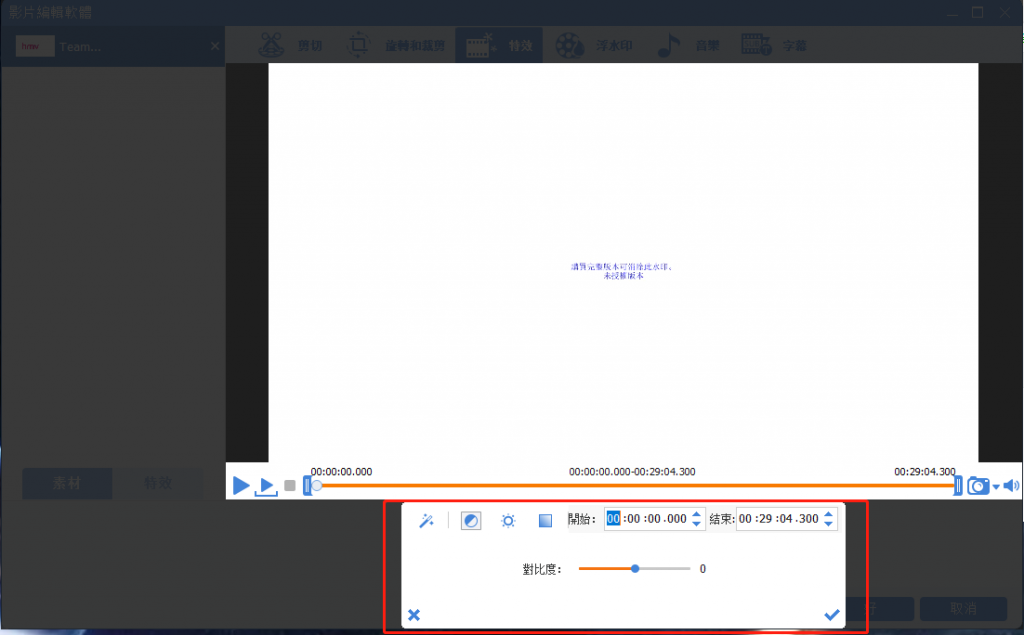The height and width of the screenshot is (635, 1024).
Task: Click the timeline right trim handle
Action: click(x=958, y=485)
